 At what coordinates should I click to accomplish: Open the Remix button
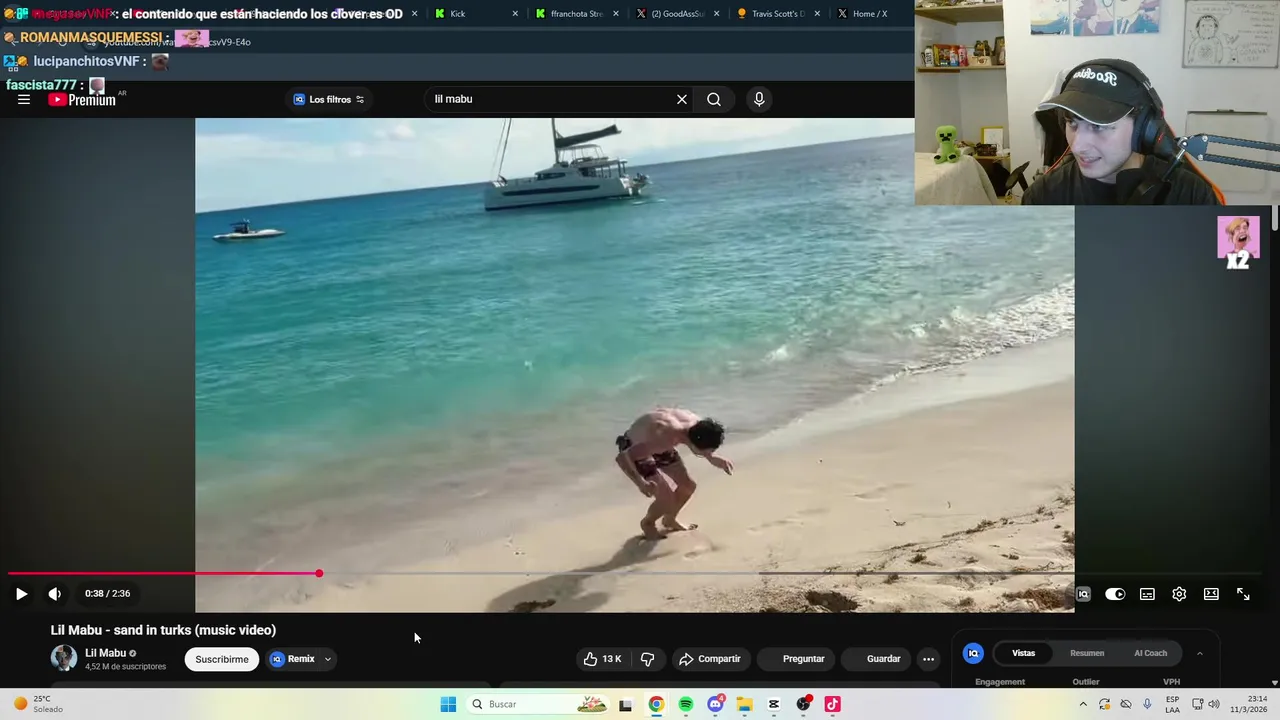click(293, 659)
